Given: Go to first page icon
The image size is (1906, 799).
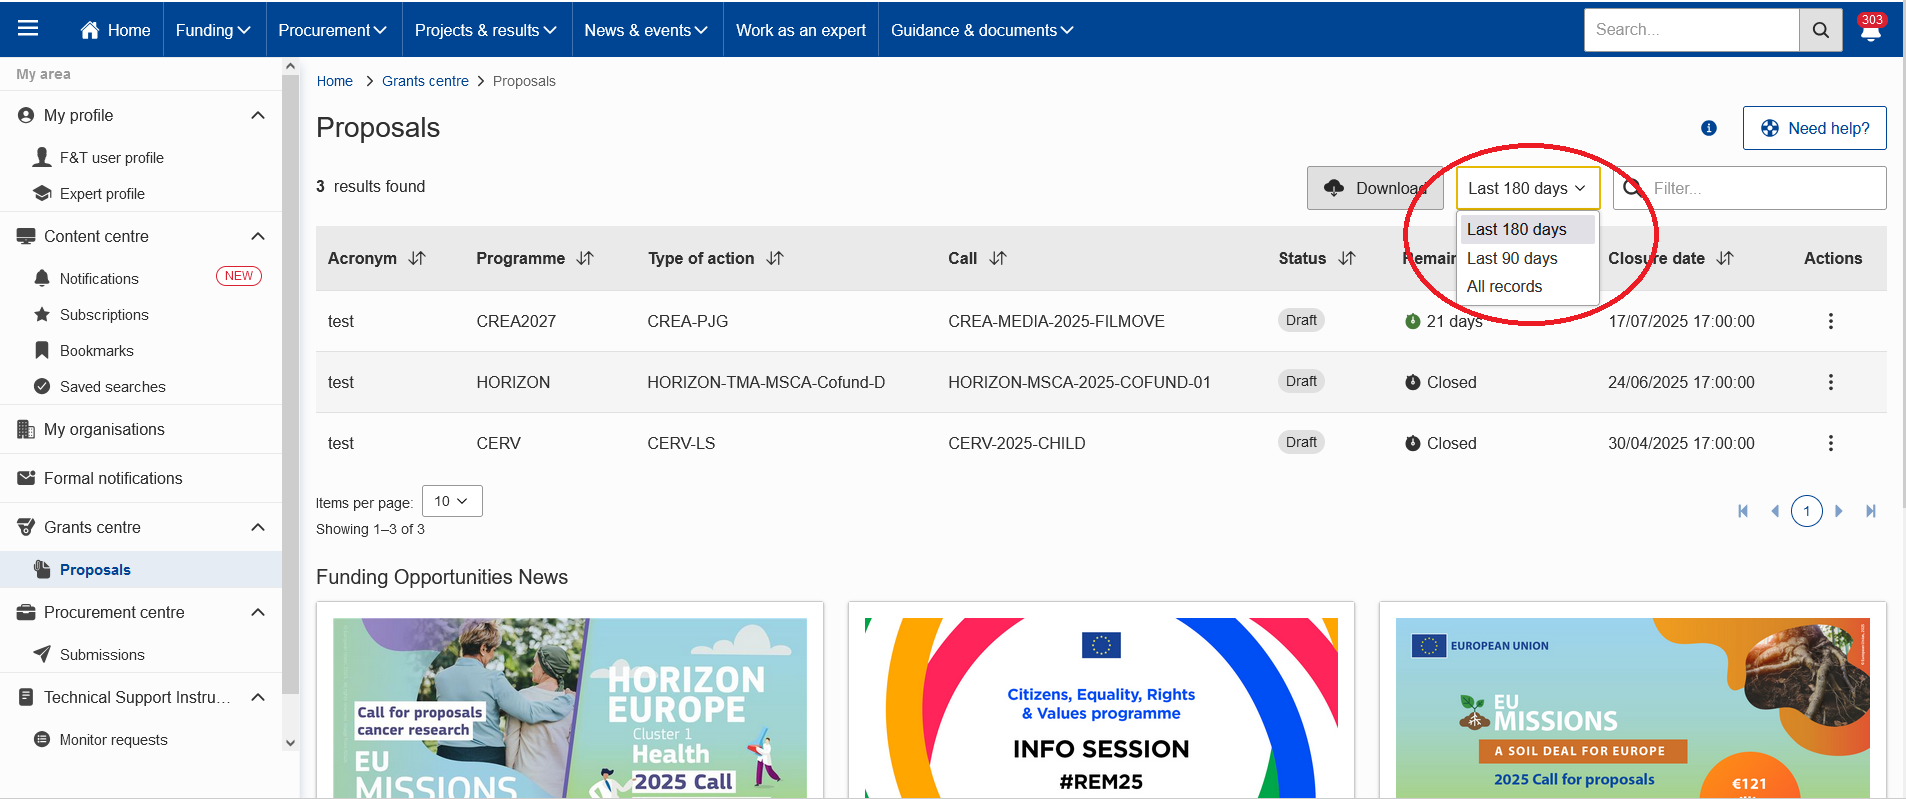Looking at the screenshot, I should tap(1743, 511).
